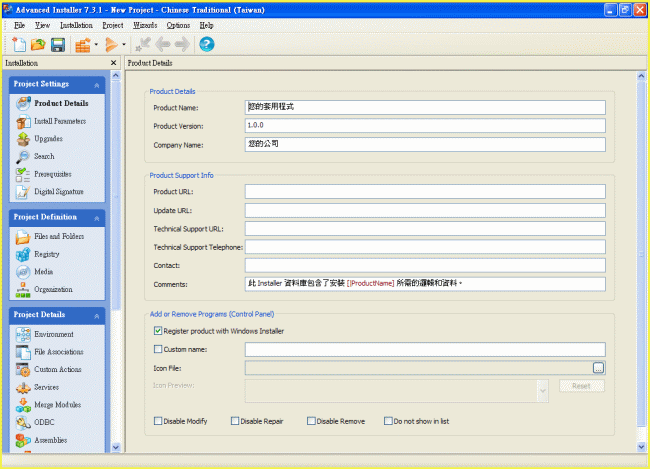
Task: Open the dropdown arrow beside the Run icon
Action: click(124, 45)
